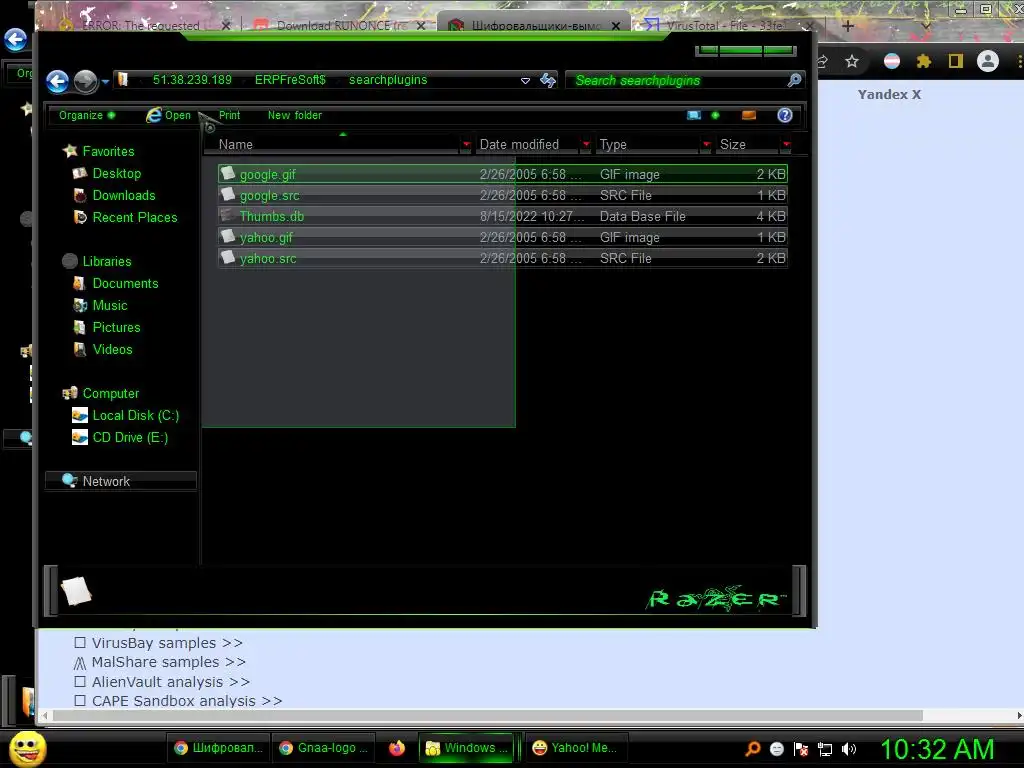Click the Thumbs.db file icon

[227, 216]
